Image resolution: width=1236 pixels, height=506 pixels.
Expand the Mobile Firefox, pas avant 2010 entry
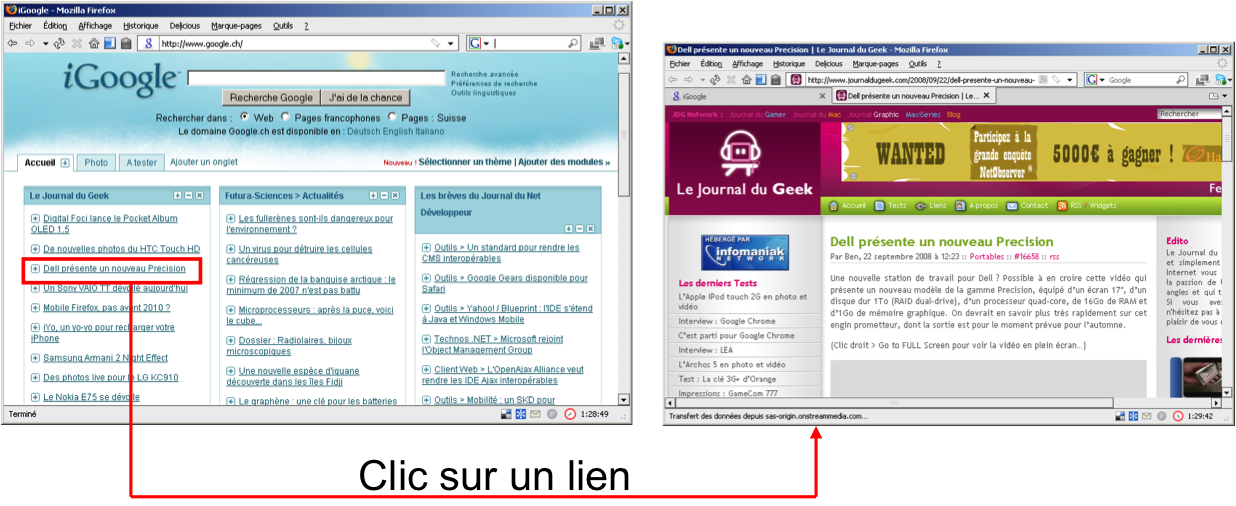(35, 308)
